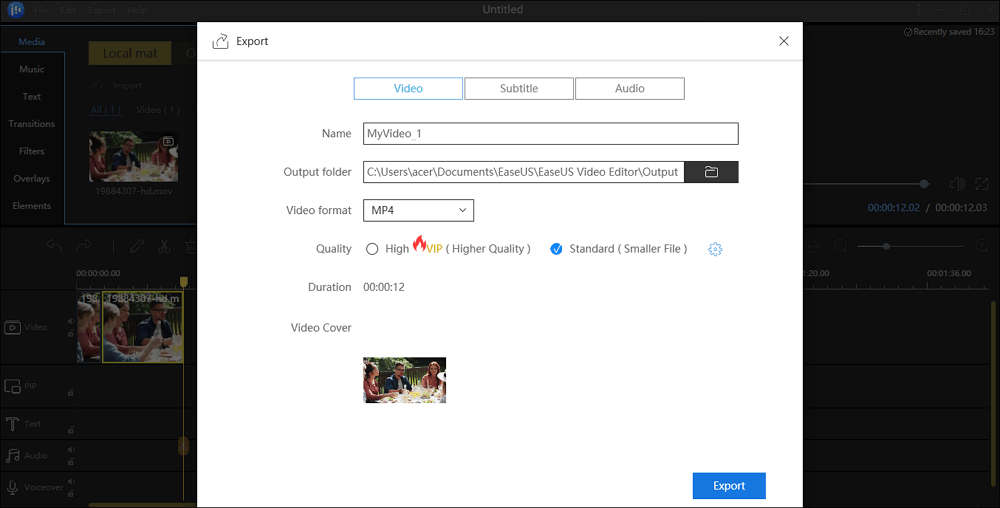Screen dimensions: 1000x508
Task: Click the preview volume speaker icon
Action: click(x=956, y=184)
